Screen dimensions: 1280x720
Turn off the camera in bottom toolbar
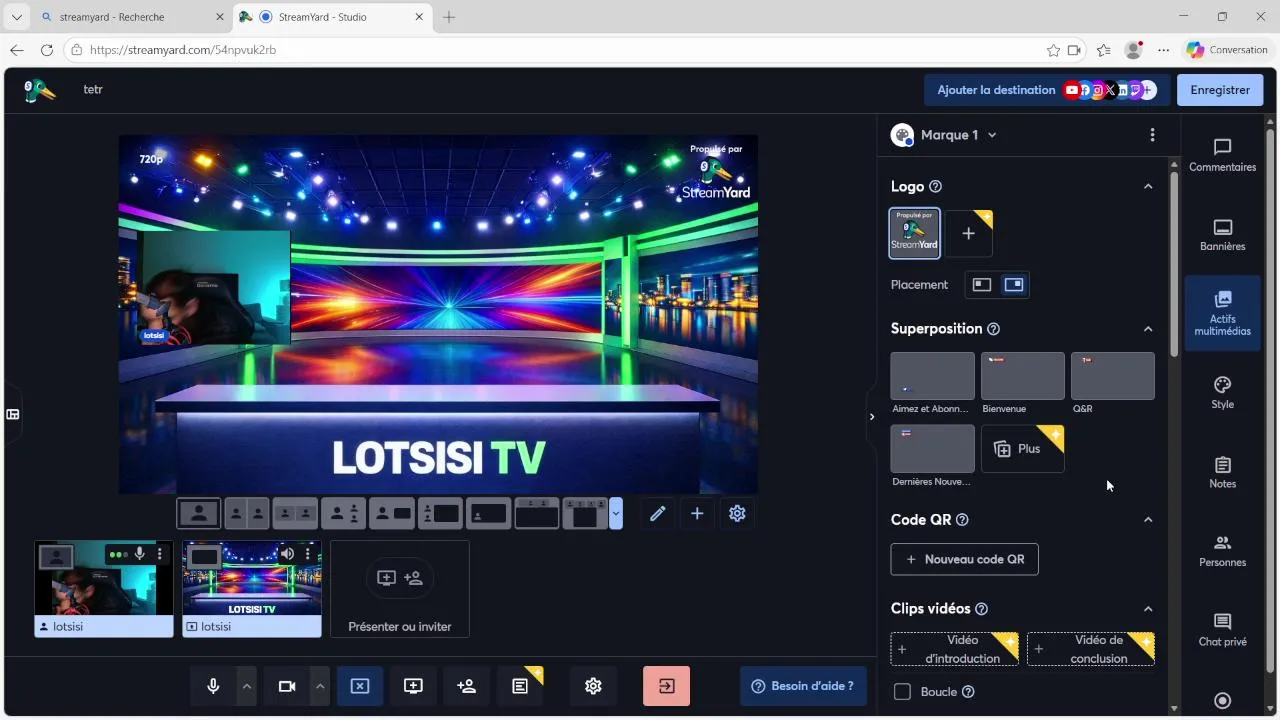287,686
